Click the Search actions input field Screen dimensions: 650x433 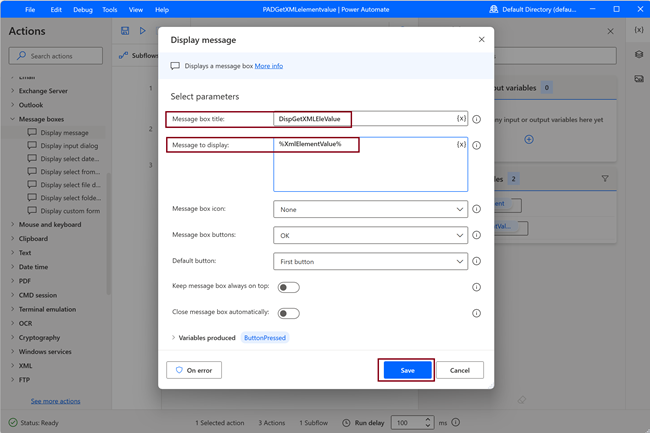coord(56,56)
